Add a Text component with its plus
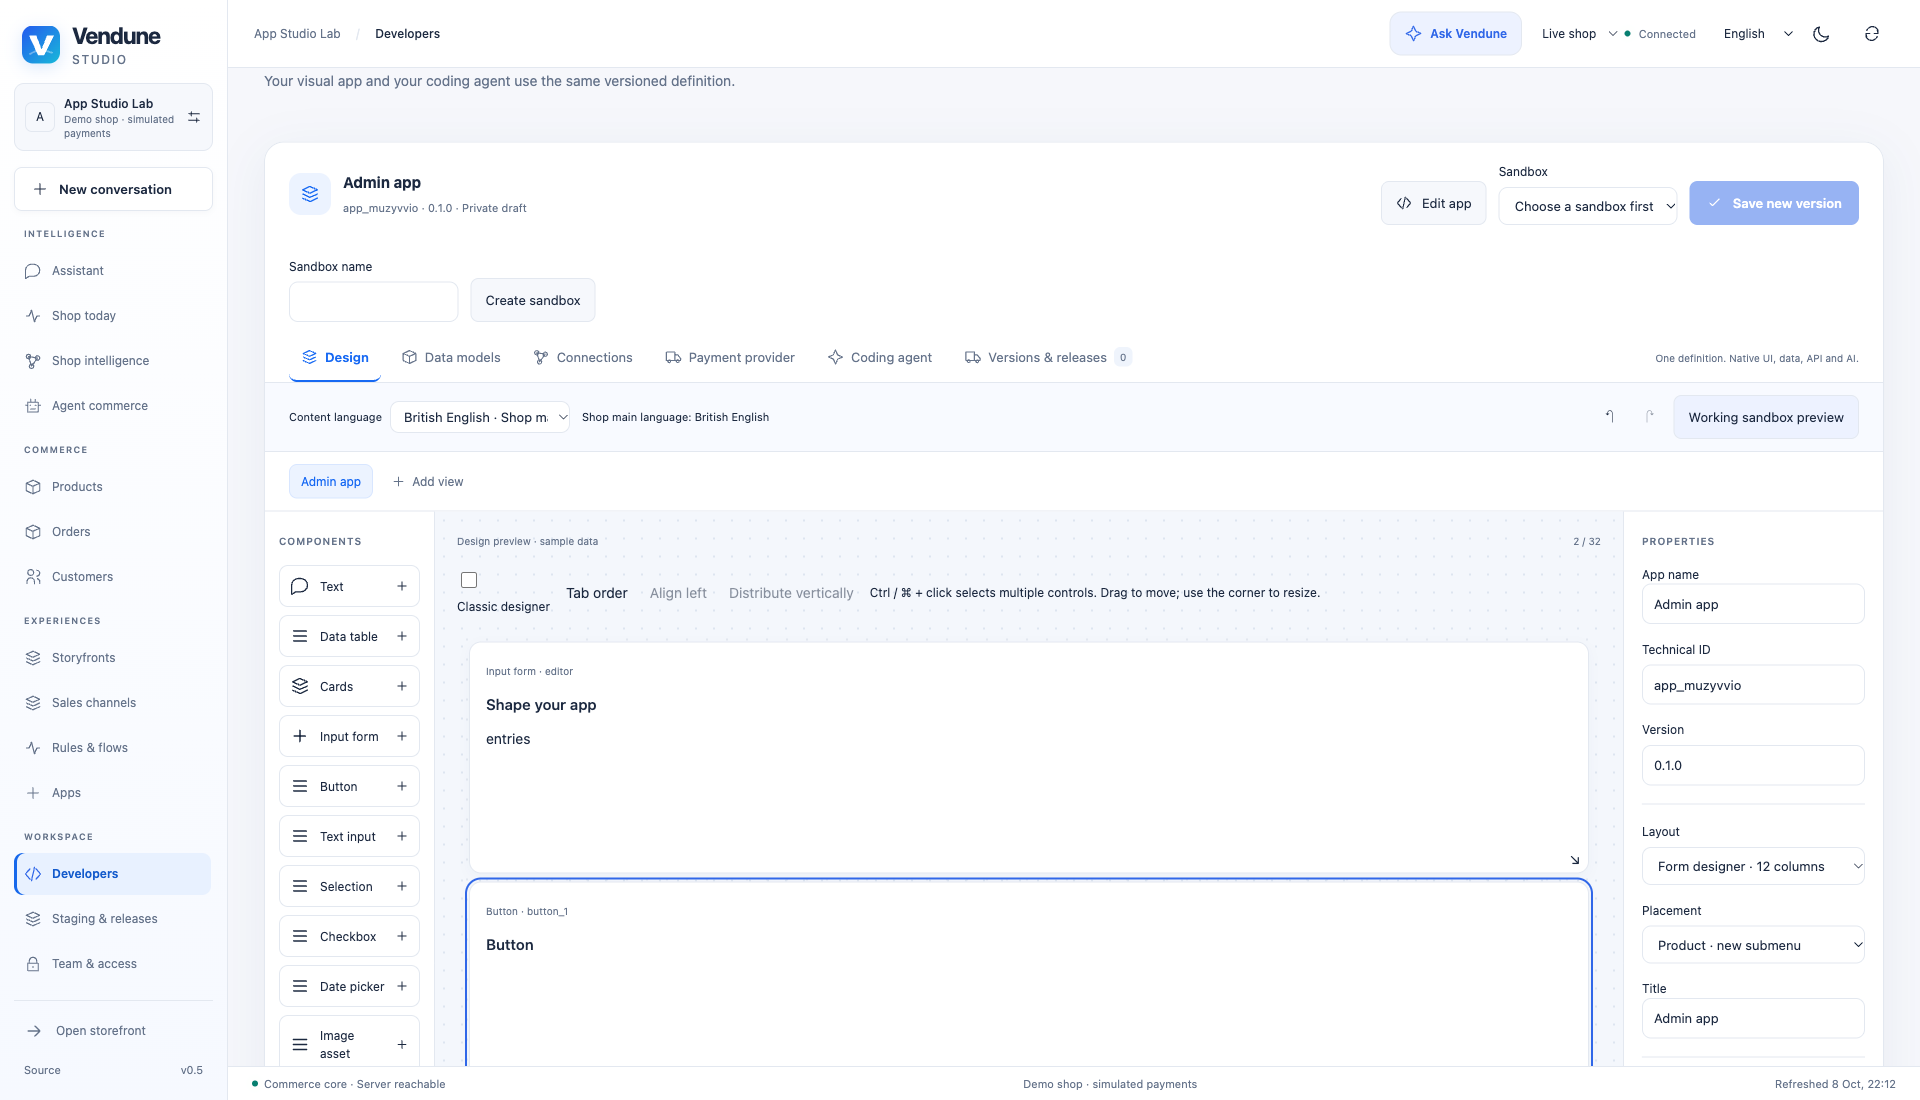Image resolution: width=1920 pixels, height=1100 pixels. click(x=402, y=586)
